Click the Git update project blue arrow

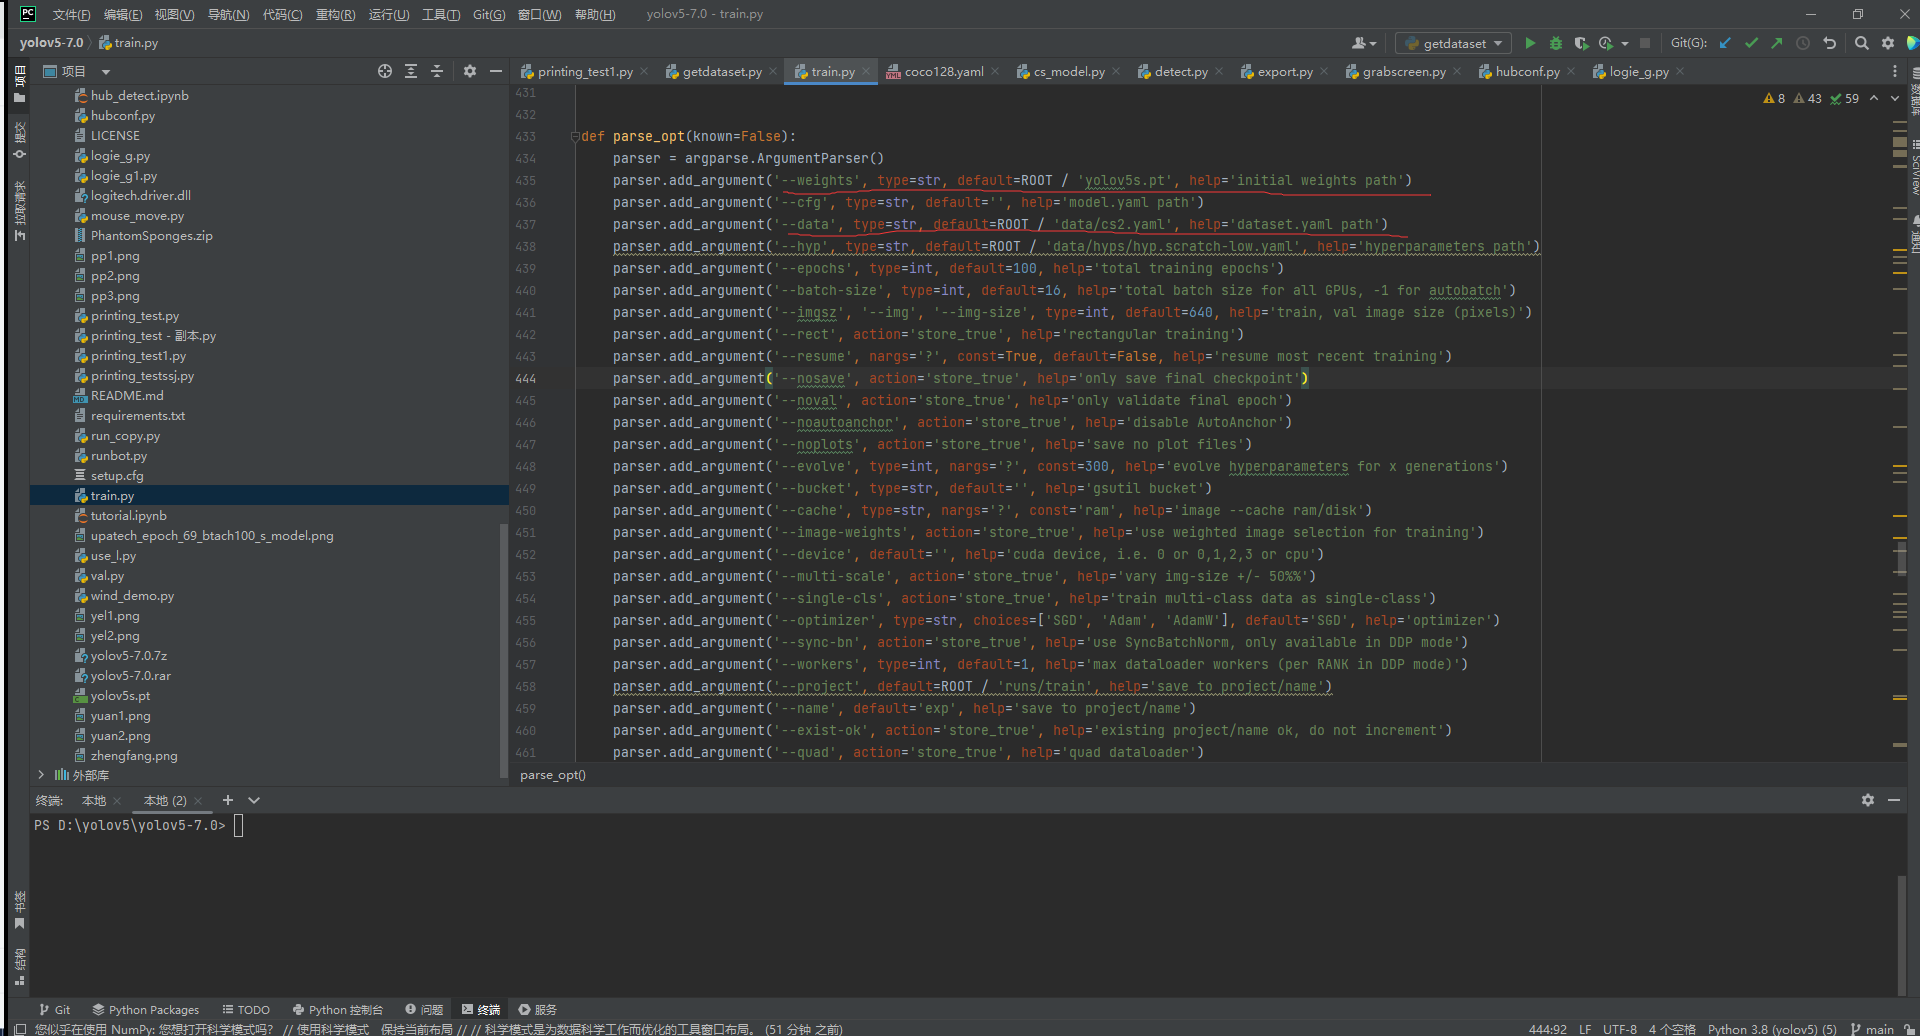(x=1725, y=43)
